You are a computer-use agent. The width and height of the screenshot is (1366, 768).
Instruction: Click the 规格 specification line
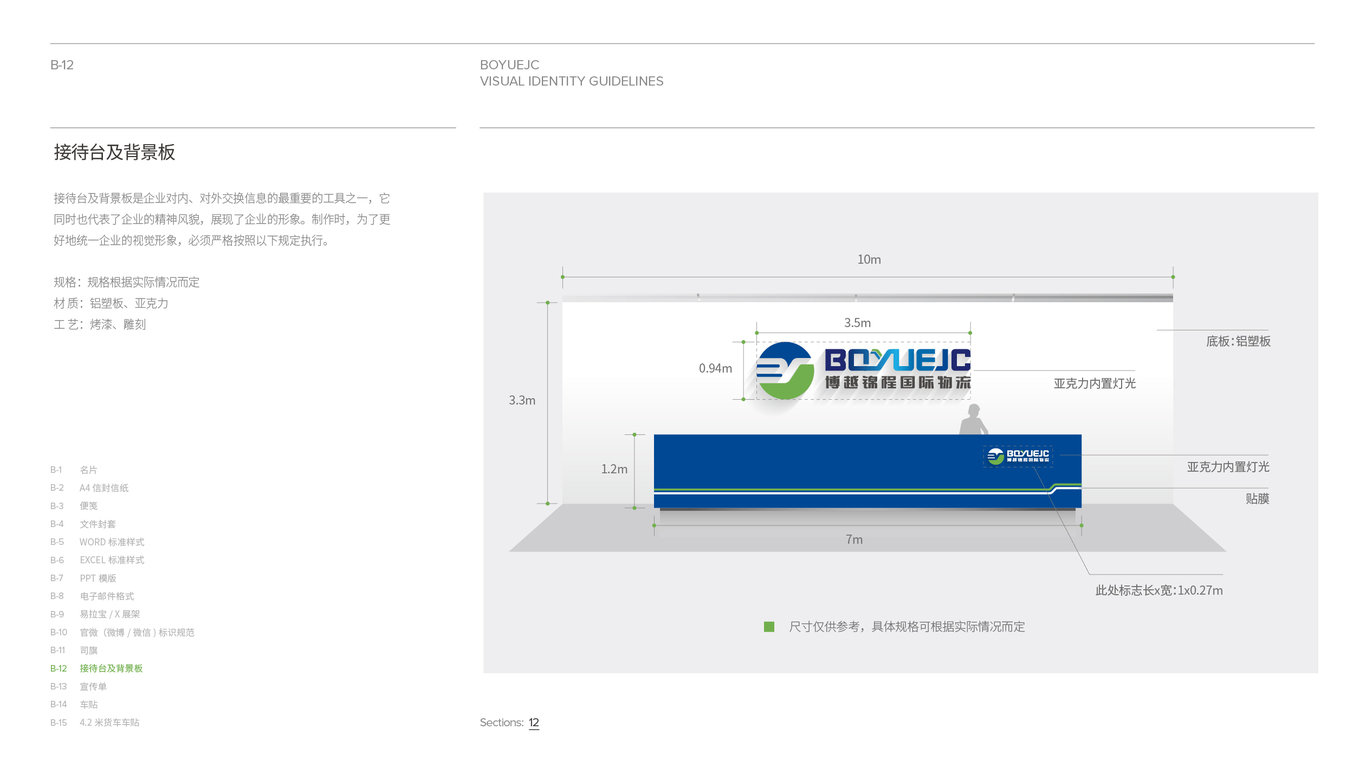(127, 282)
